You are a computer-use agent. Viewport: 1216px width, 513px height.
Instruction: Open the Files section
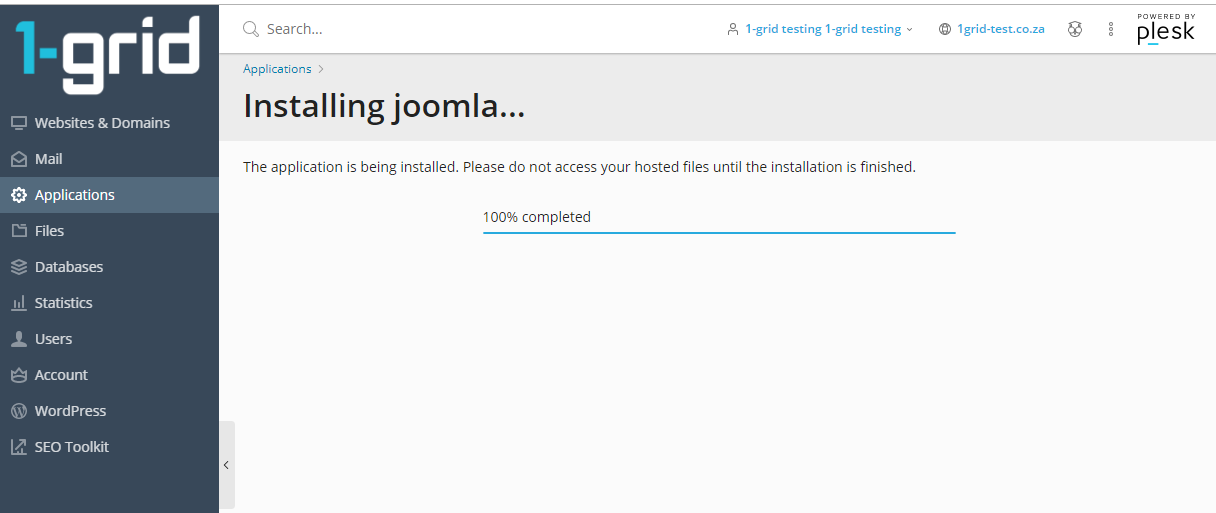pos(109,231)
